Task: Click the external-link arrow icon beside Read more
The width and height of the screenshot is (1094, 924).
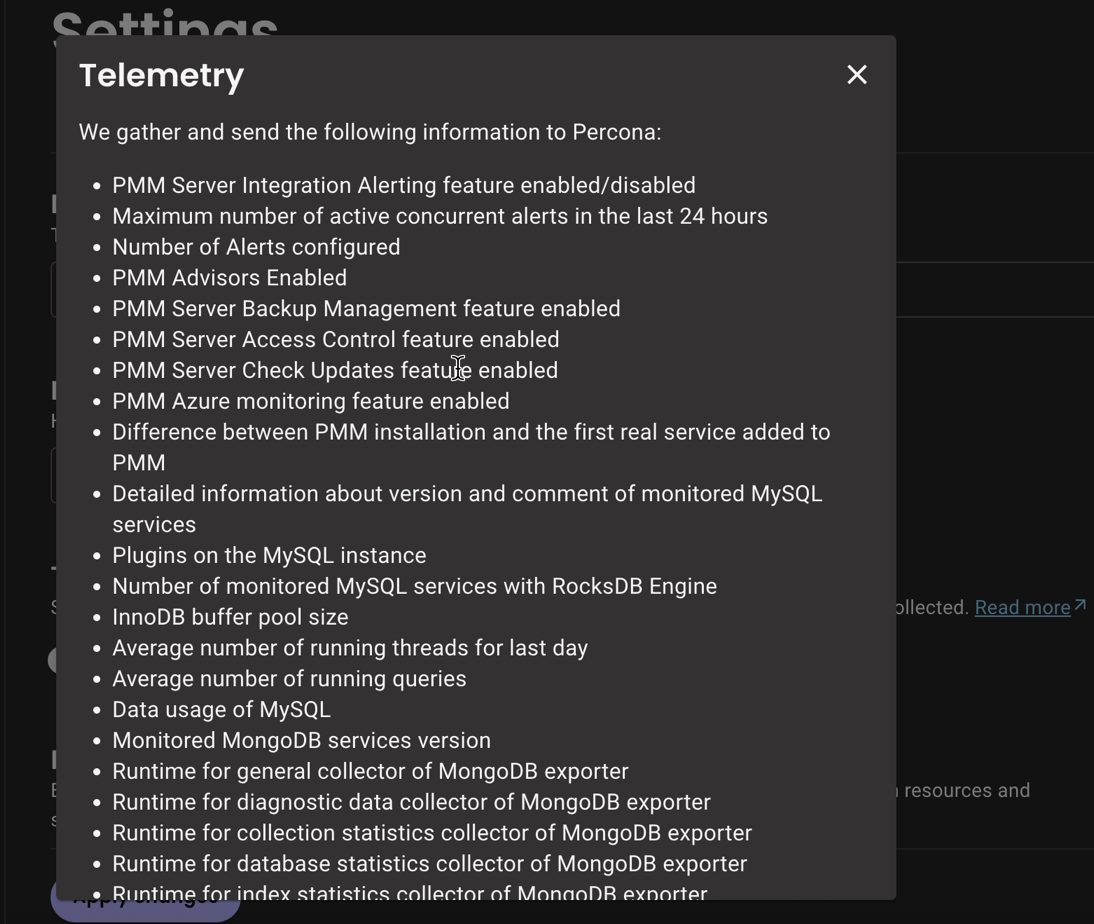Action: click(x=1080, y=605)
